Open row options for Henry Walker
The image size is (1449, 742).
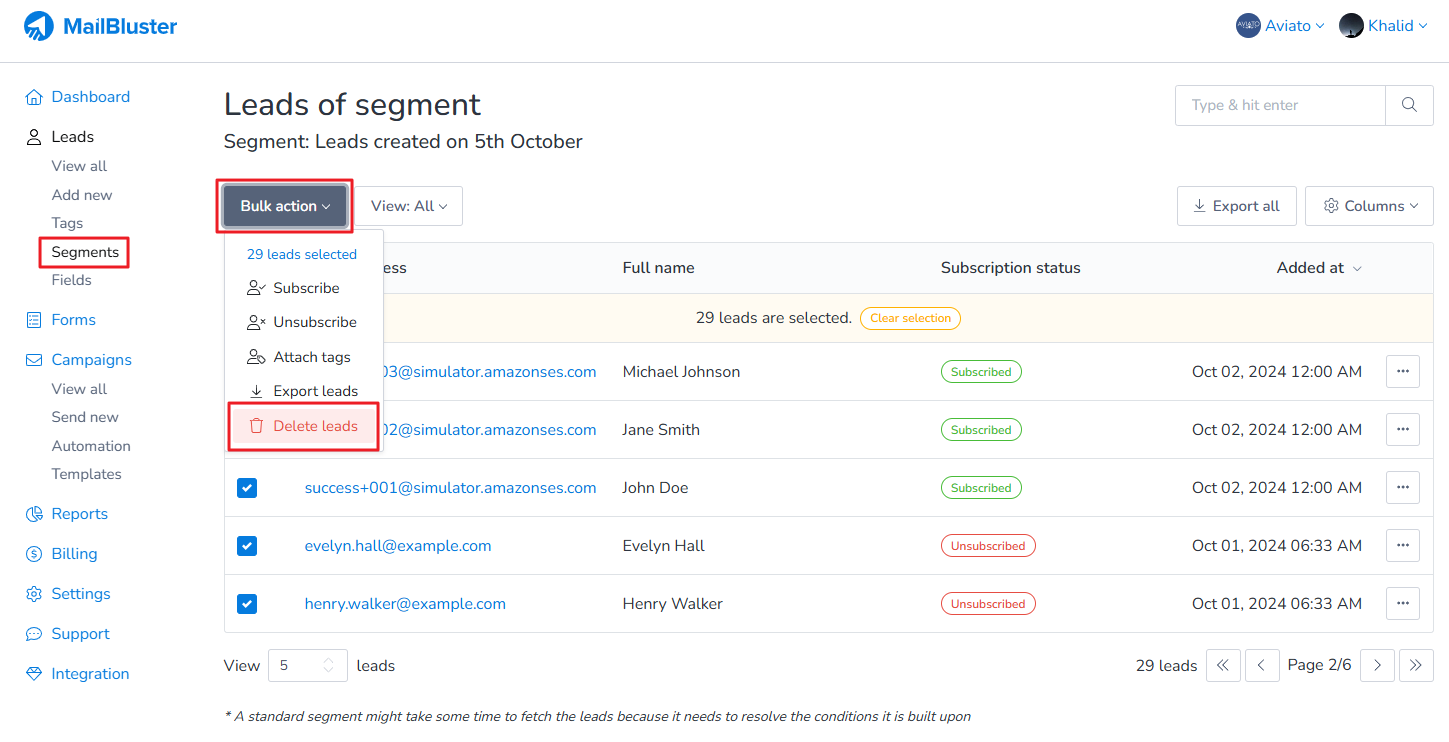(x=1402, y=604)
